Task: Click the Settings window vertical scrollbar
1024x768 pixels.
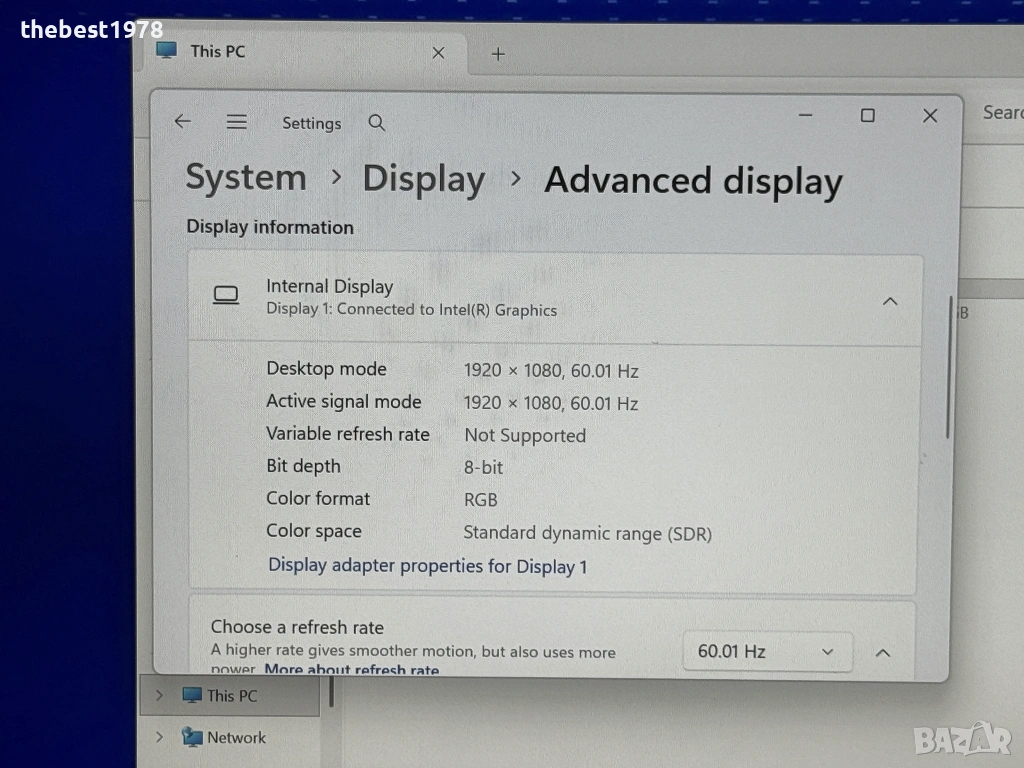Action: [948, 367]
